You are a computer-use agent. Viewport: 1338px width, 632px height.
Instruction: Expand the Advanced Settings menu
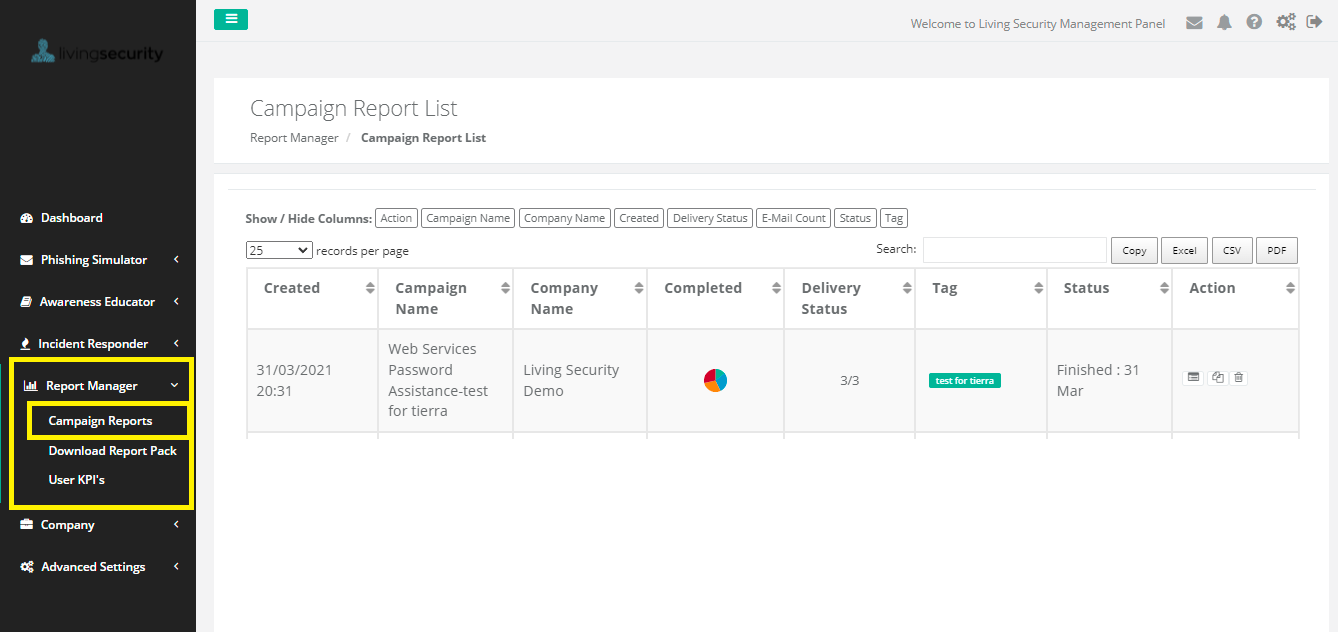[x=98, y=566]
